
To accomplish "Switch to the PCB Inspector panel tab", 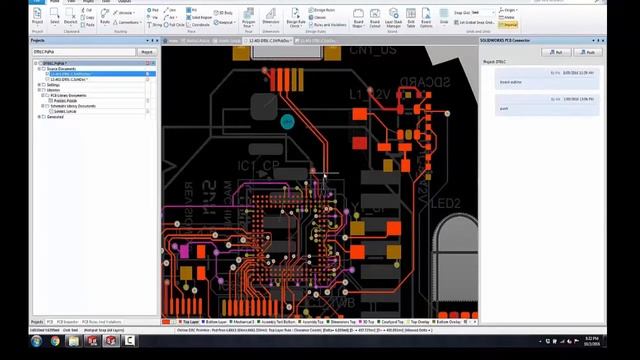I will point(67,322).
